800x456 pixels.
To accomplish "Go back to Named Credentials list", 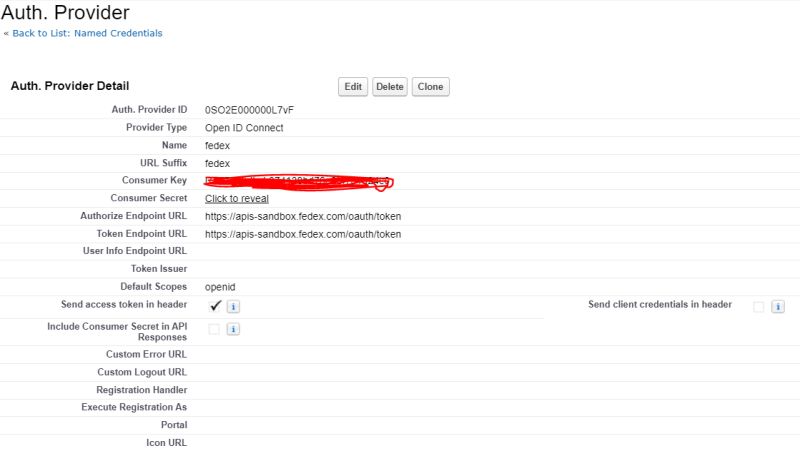I will [x=87, y=33].
